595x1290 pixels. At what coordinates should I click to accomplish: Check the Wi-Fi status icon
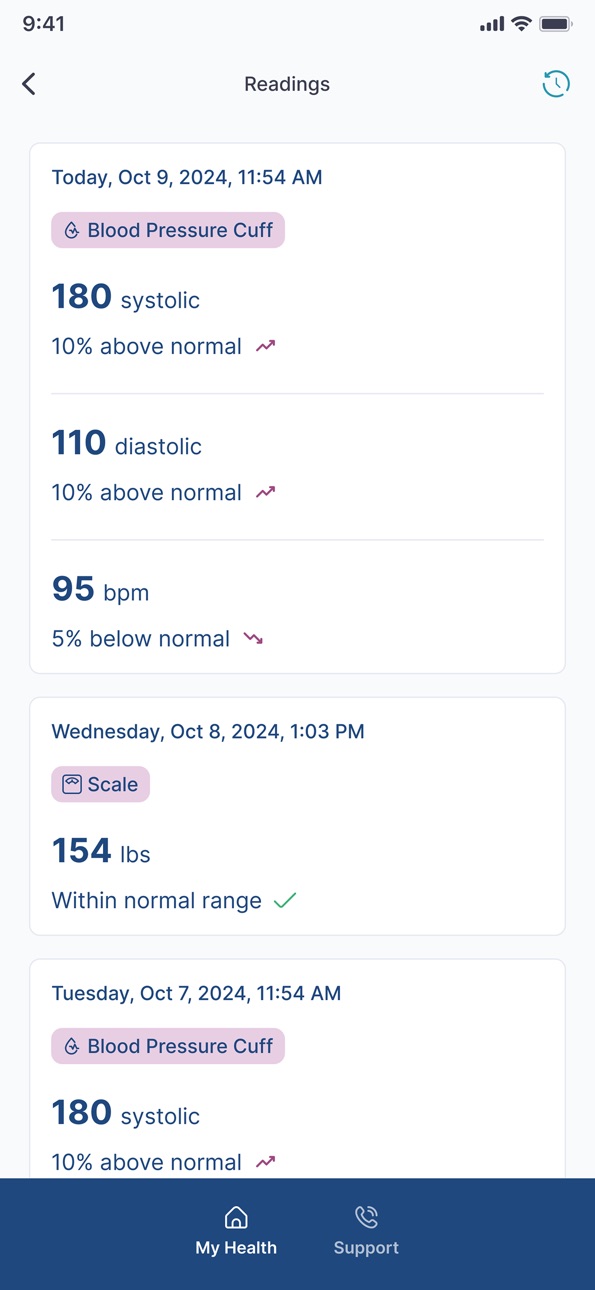pyautogui.click(x=521, y=24)
